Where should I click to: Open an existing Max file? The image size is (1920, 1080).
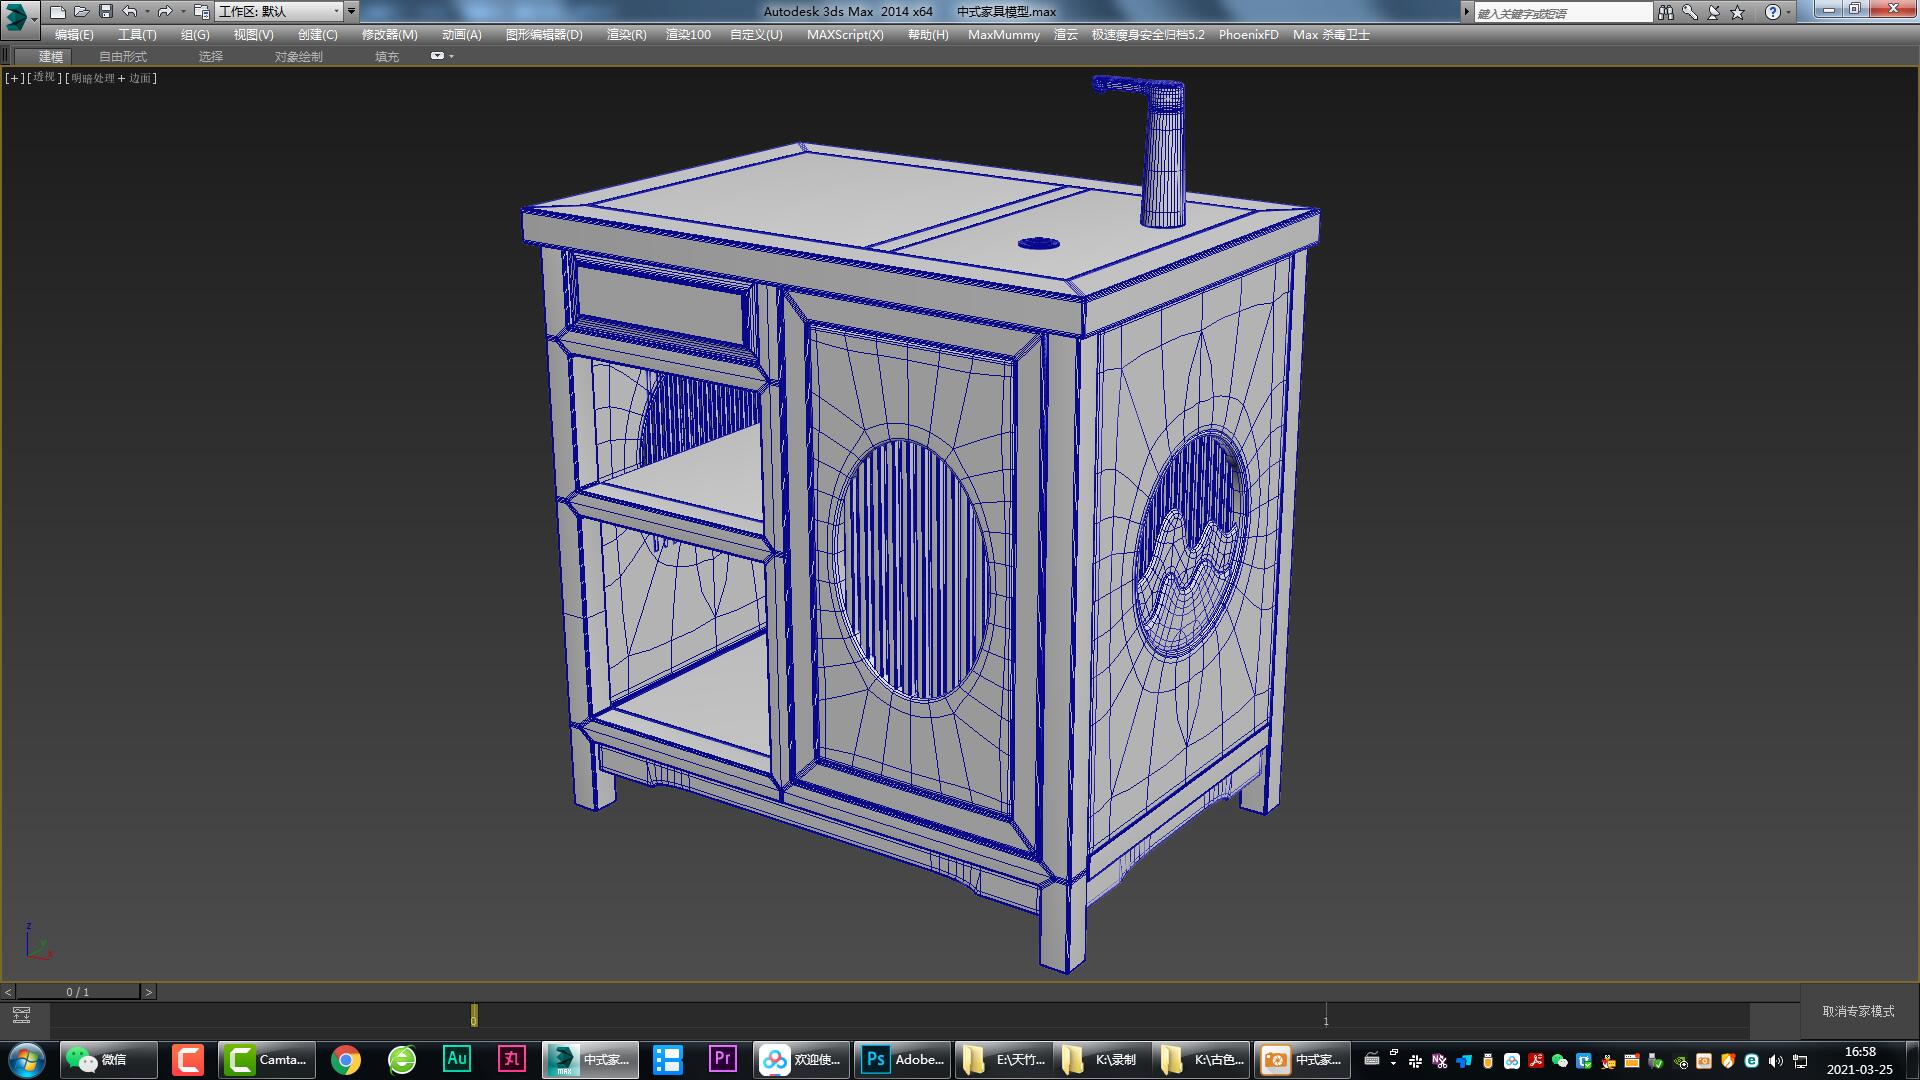[80, 12]
